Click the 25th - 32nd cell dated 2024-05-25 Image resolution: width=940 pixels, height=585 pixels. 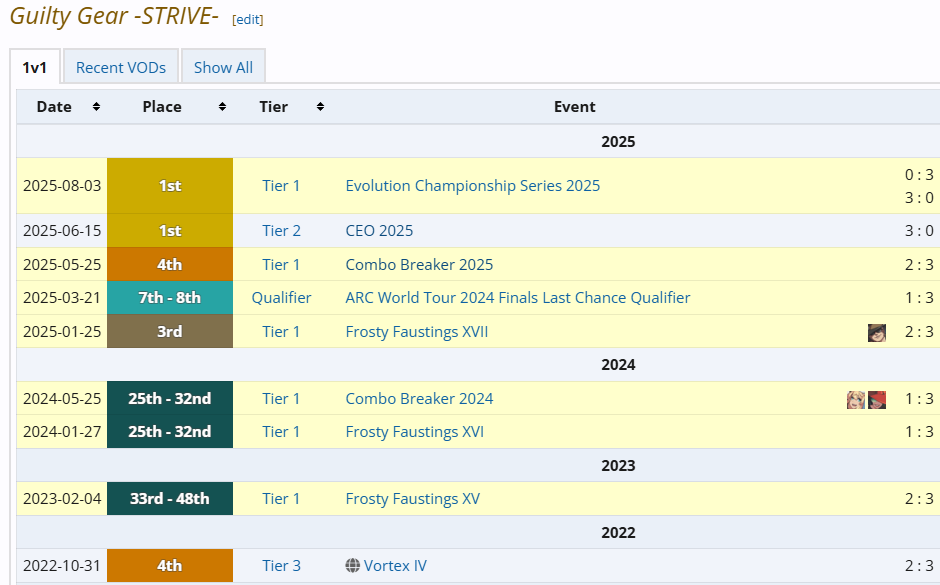pos(170,399)
